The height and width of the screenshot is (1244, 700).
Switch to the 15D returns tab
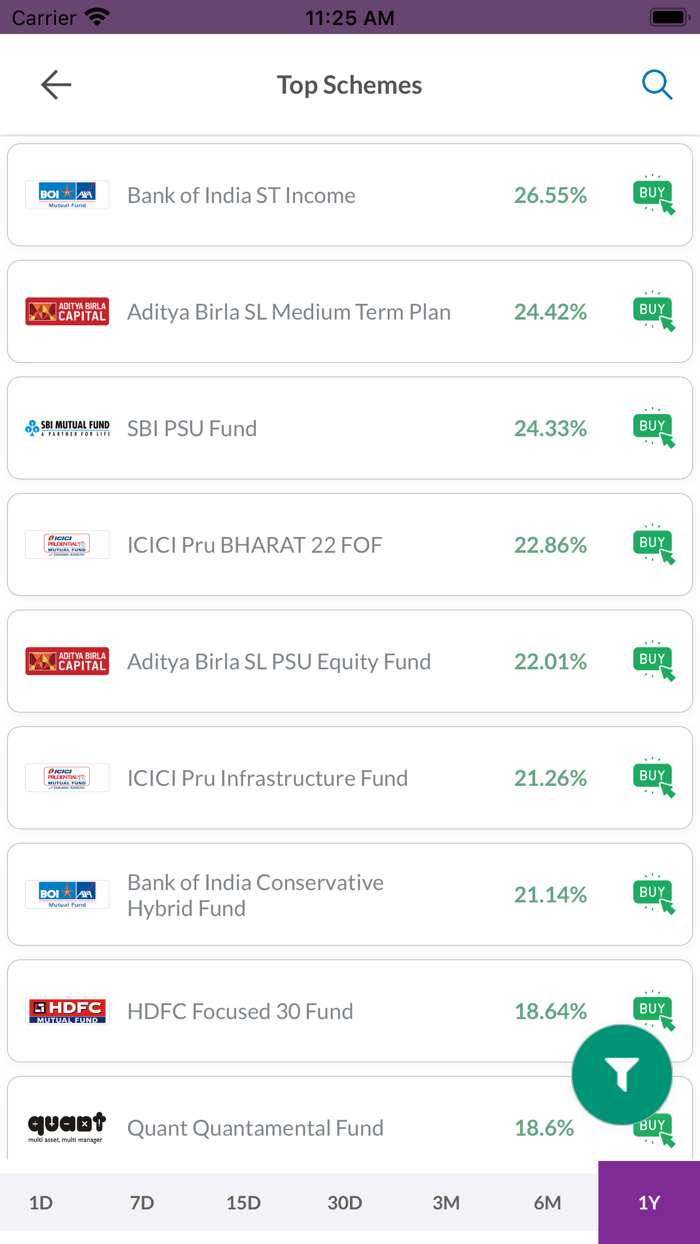click(x=243, y=1202)
